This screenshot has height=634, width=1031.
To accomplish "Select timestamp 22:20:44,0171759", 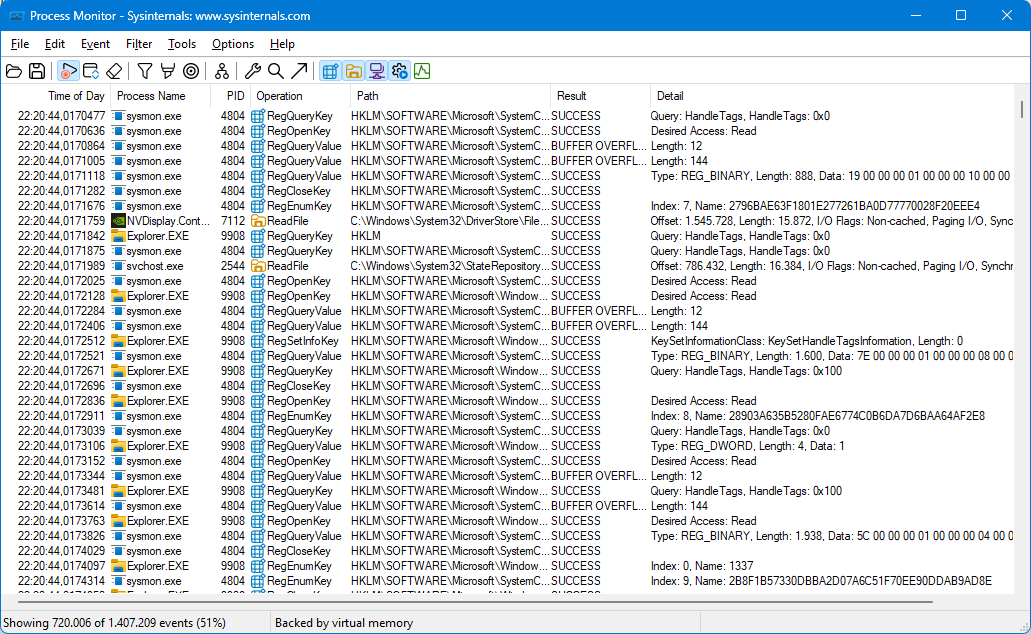I will [x=61, y=221].
